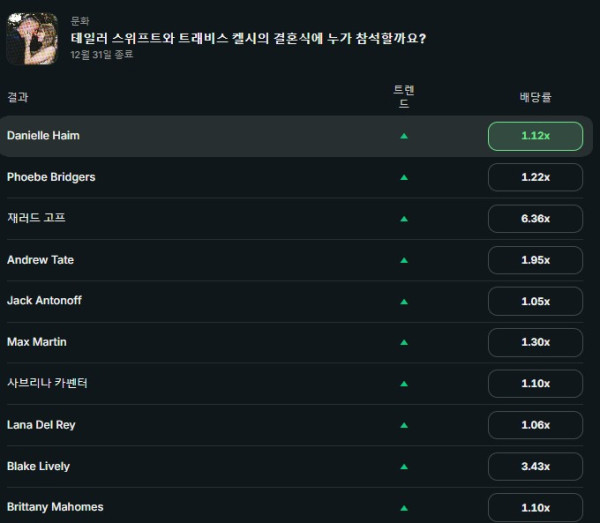Choose the 1.30x odds for Max Martin
The width and height of the screenshot is (600, 523).
click(x=535, y=342)
